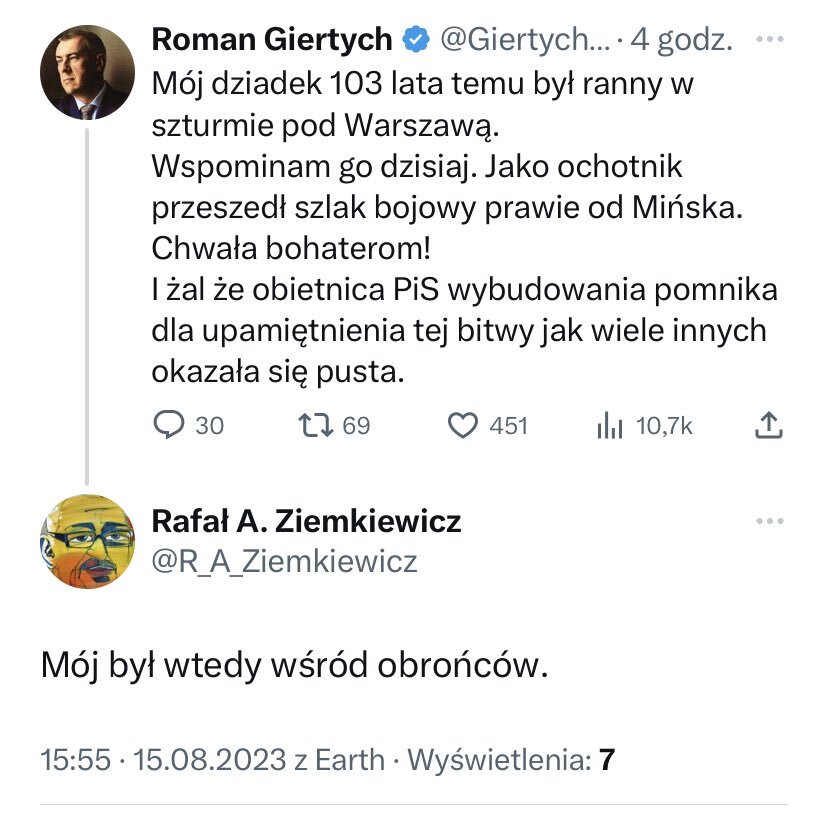The image size is (828, 827).
Task: Click the Roman Giertych display name
Action: click(271, 40)
